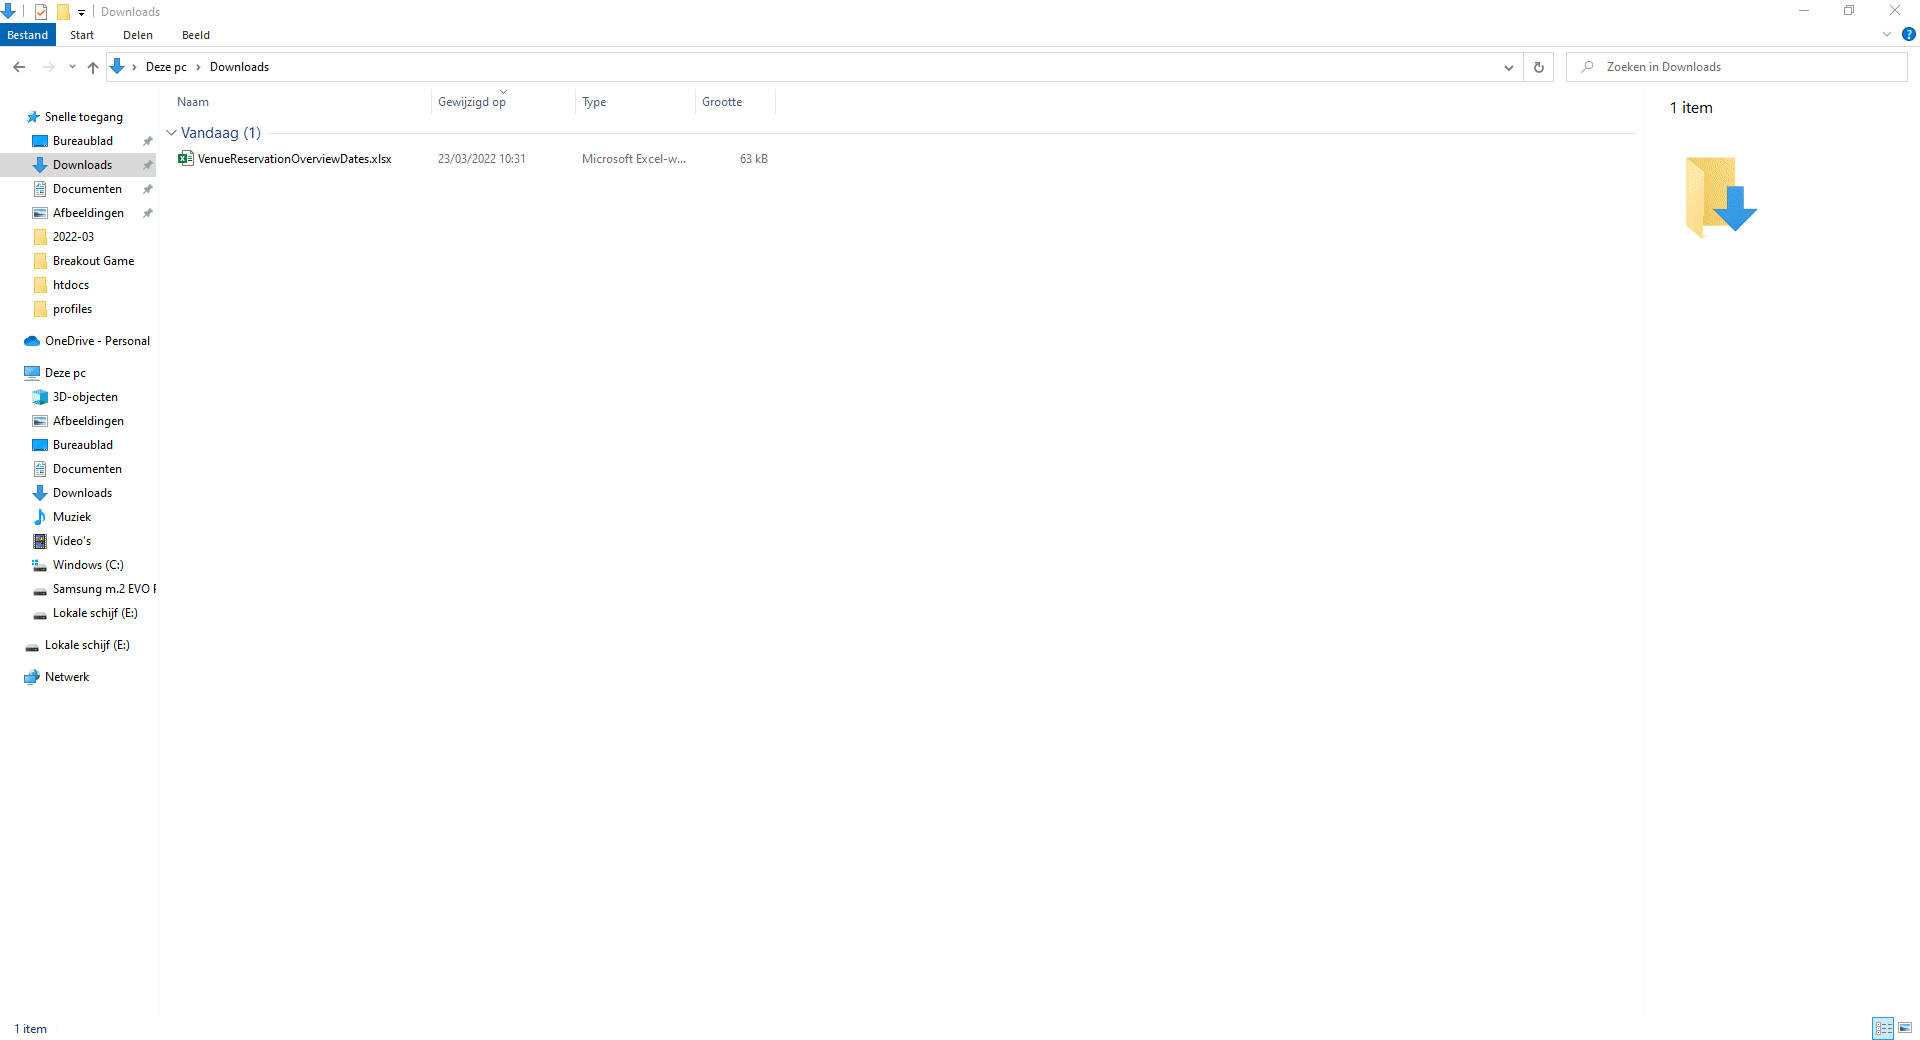This screenshot has width=1920, height=1040.
Task: Open Help via question mark icon
Action: pyautogui.click(x=1908, y=34)
